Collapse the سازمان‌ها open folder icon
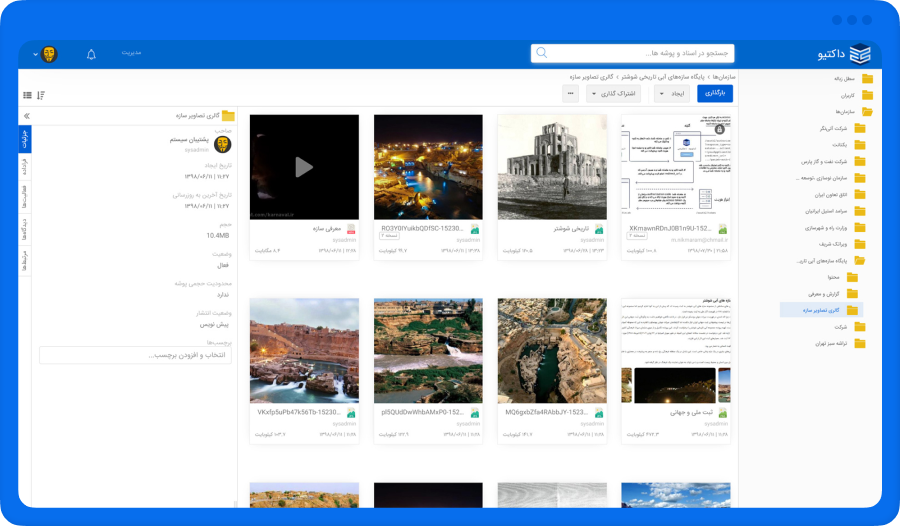 [867, 112]
